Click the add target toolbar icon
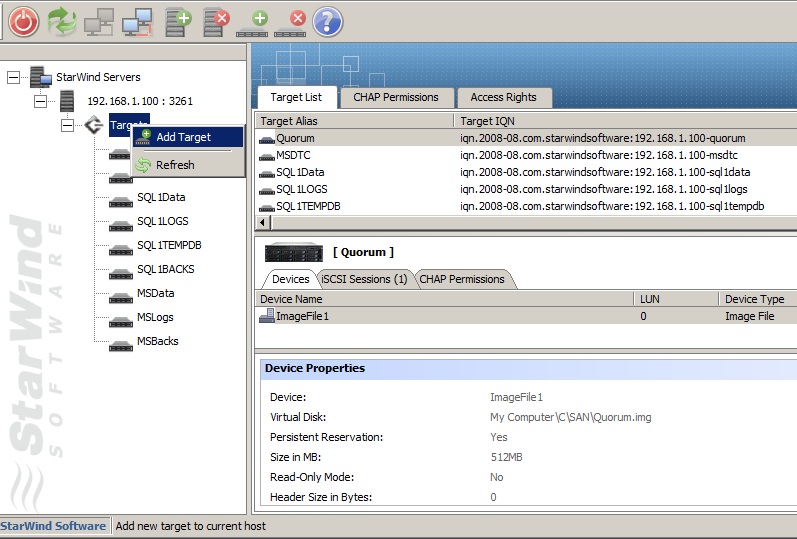Screen dimensions: 797x539 (x=254, y=20)
